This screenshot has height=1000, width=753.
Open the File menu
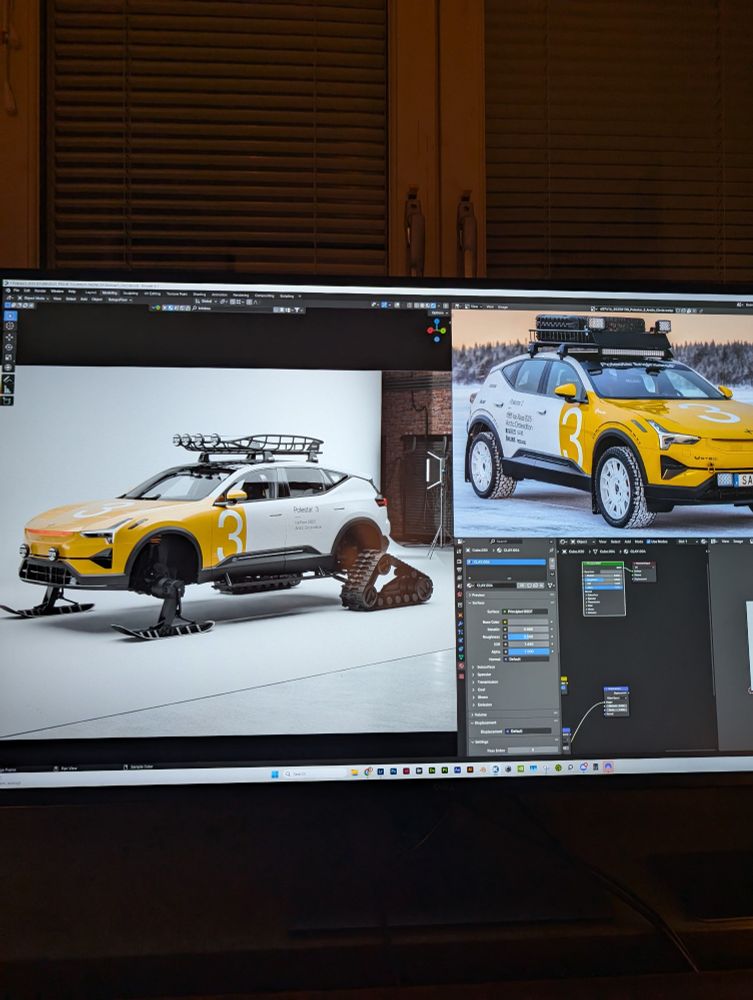[16, 291]
